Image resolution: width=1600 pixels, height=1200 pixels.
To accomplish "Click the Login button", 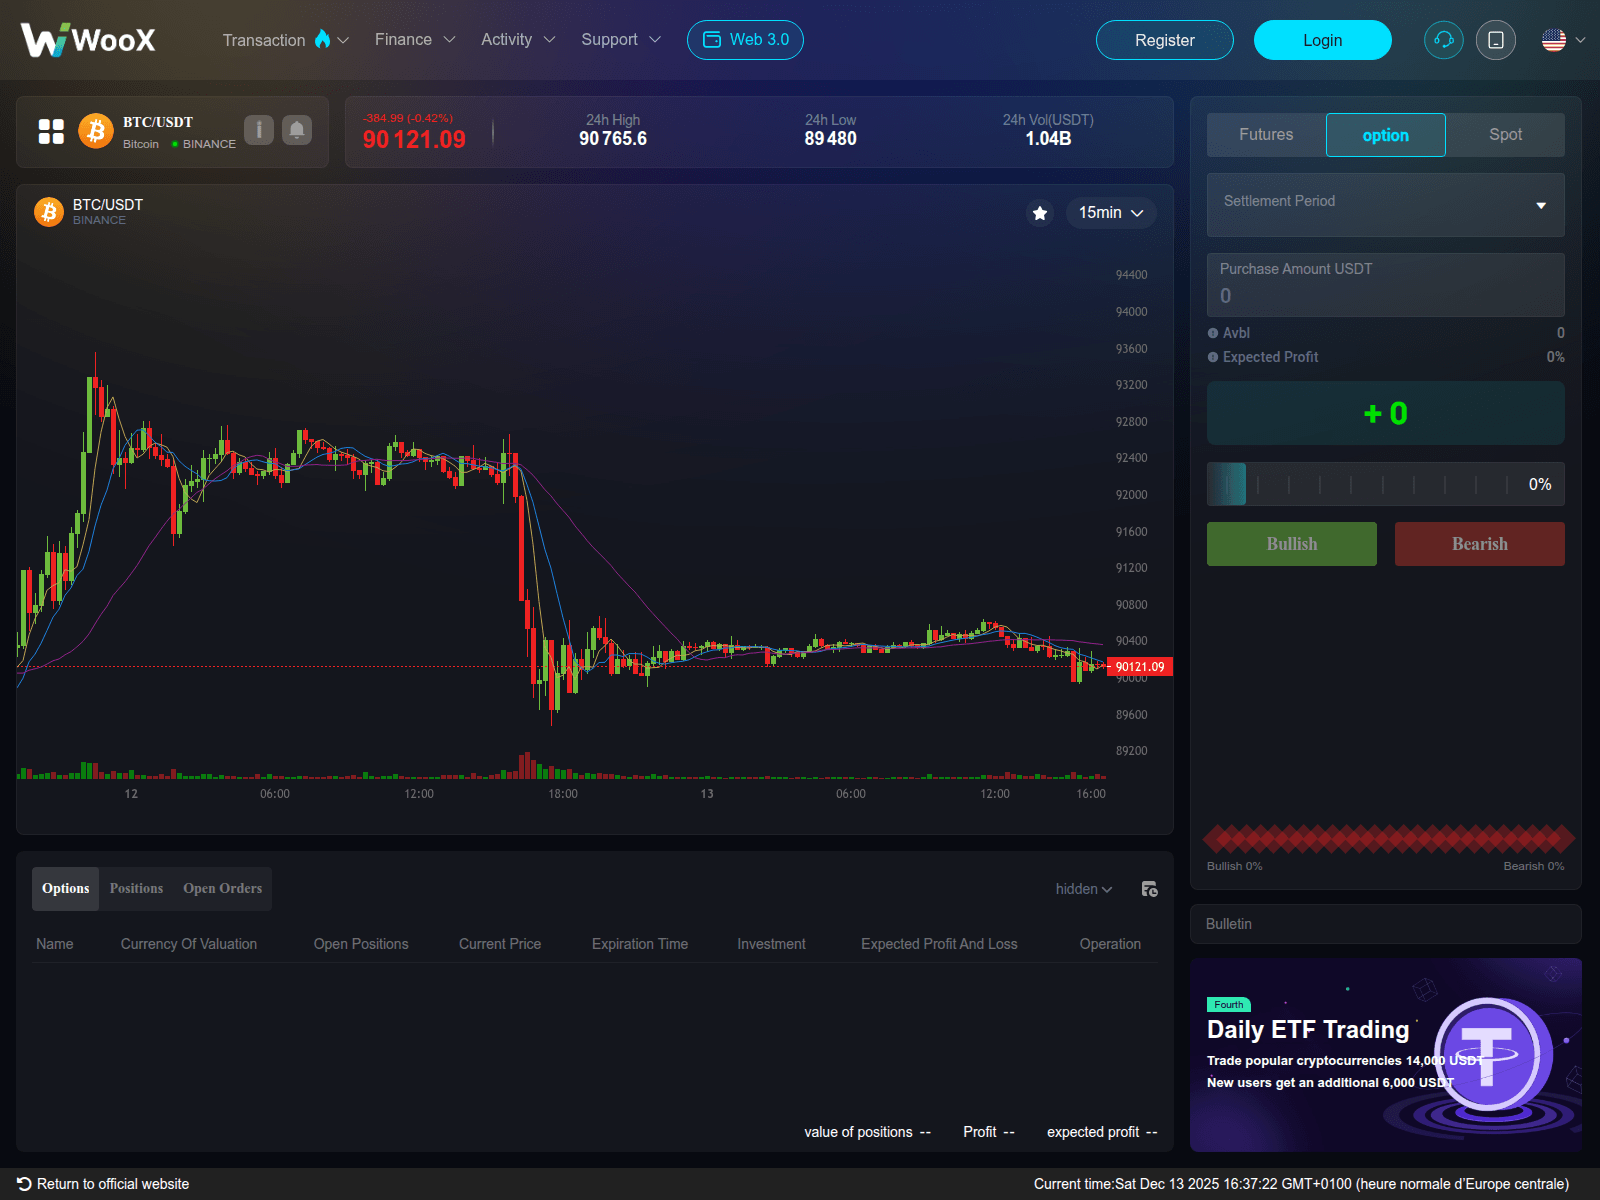I will [x=1323, y=40].
